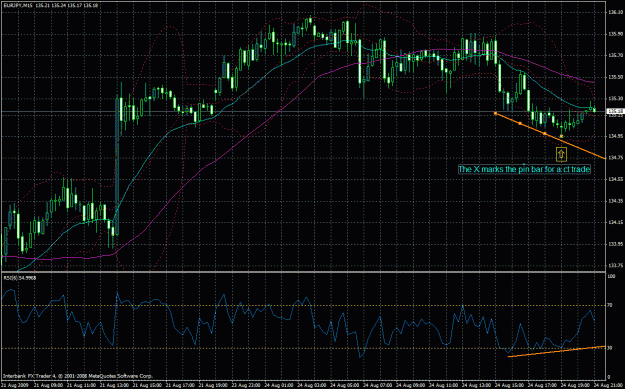
Task: Click the '23 Aug 23:00' time label
Action: point(245,385)
